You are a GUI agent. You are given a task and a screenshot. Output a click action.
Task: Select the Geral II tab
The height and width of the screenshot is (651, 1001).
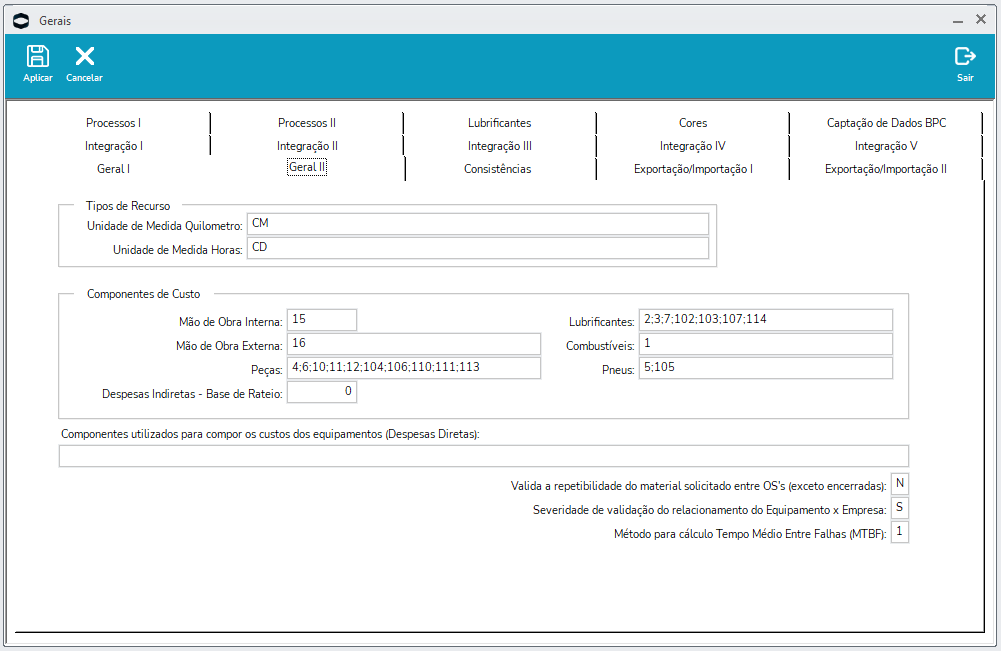(307, 167)
